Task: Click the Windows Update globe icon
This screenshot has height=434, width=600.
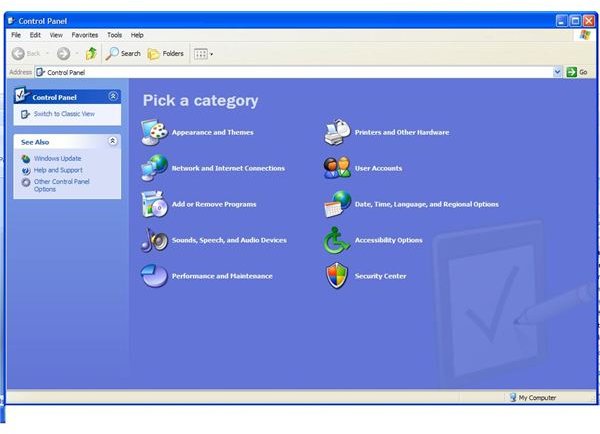Action: [26, 158]
